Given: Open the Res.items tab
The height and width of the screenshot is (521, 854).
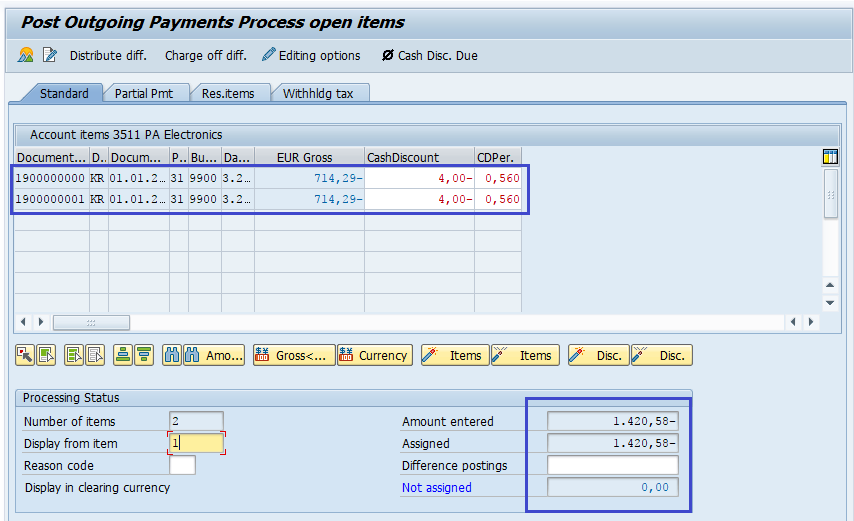Looking at the screenshot, I should pyautogui.click(x=227, y=93).
